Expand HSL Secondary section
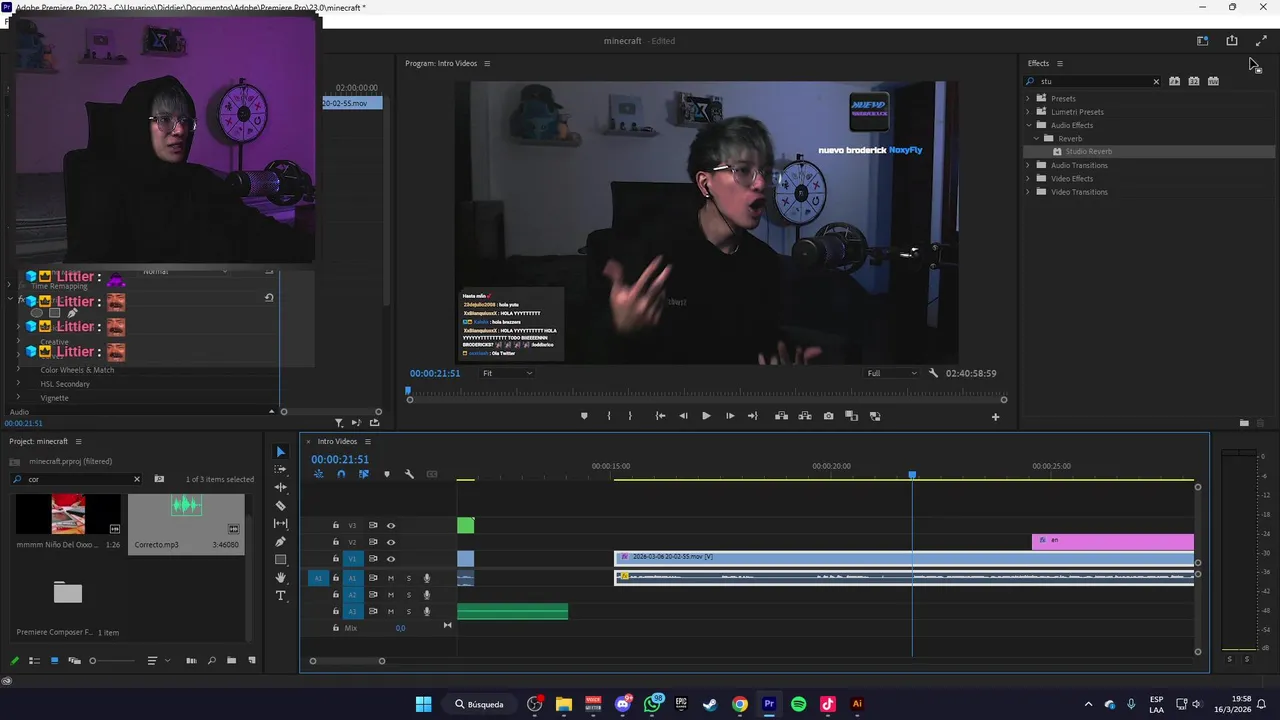Viewport: 1280px width, 720px height. 18,384
